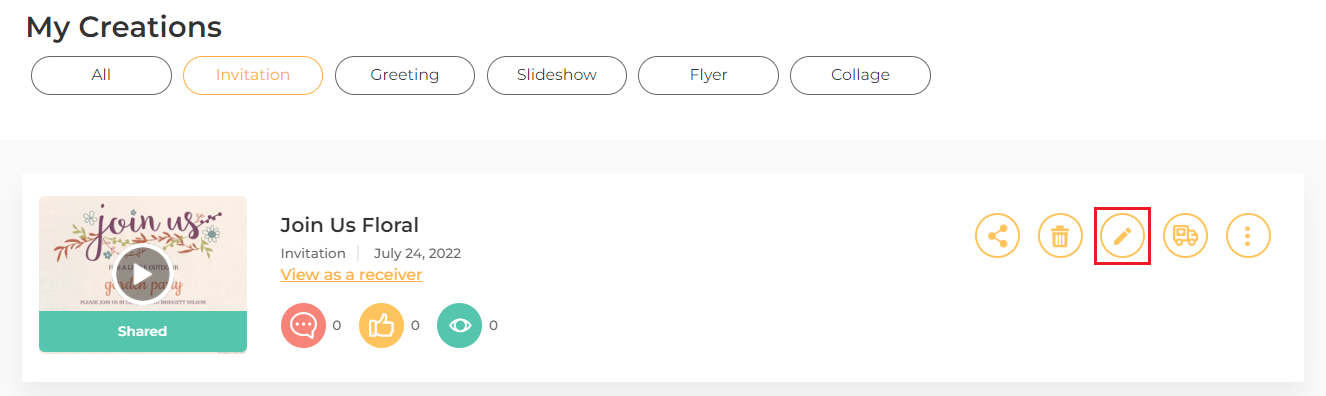The width and height of the screenshot is (1326, 396).
Task: Filter creations by Greeting
Action: tap(405, 75)
